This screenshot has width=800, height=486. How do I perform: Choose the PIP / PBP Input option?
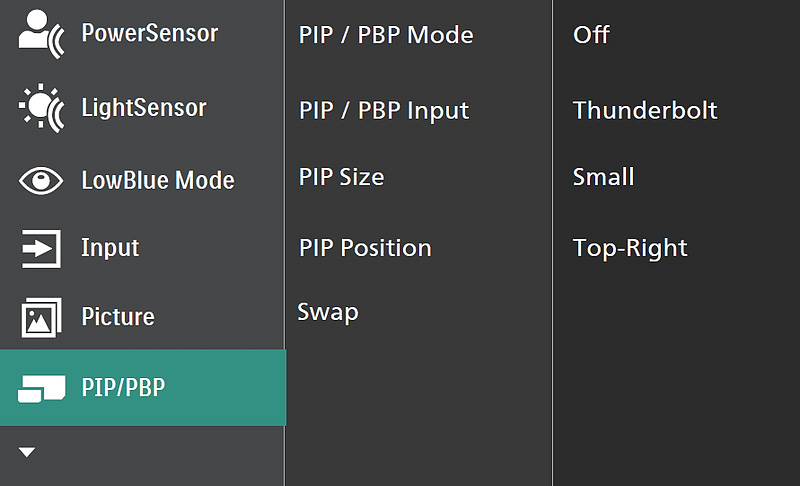[x=383, y=110]
